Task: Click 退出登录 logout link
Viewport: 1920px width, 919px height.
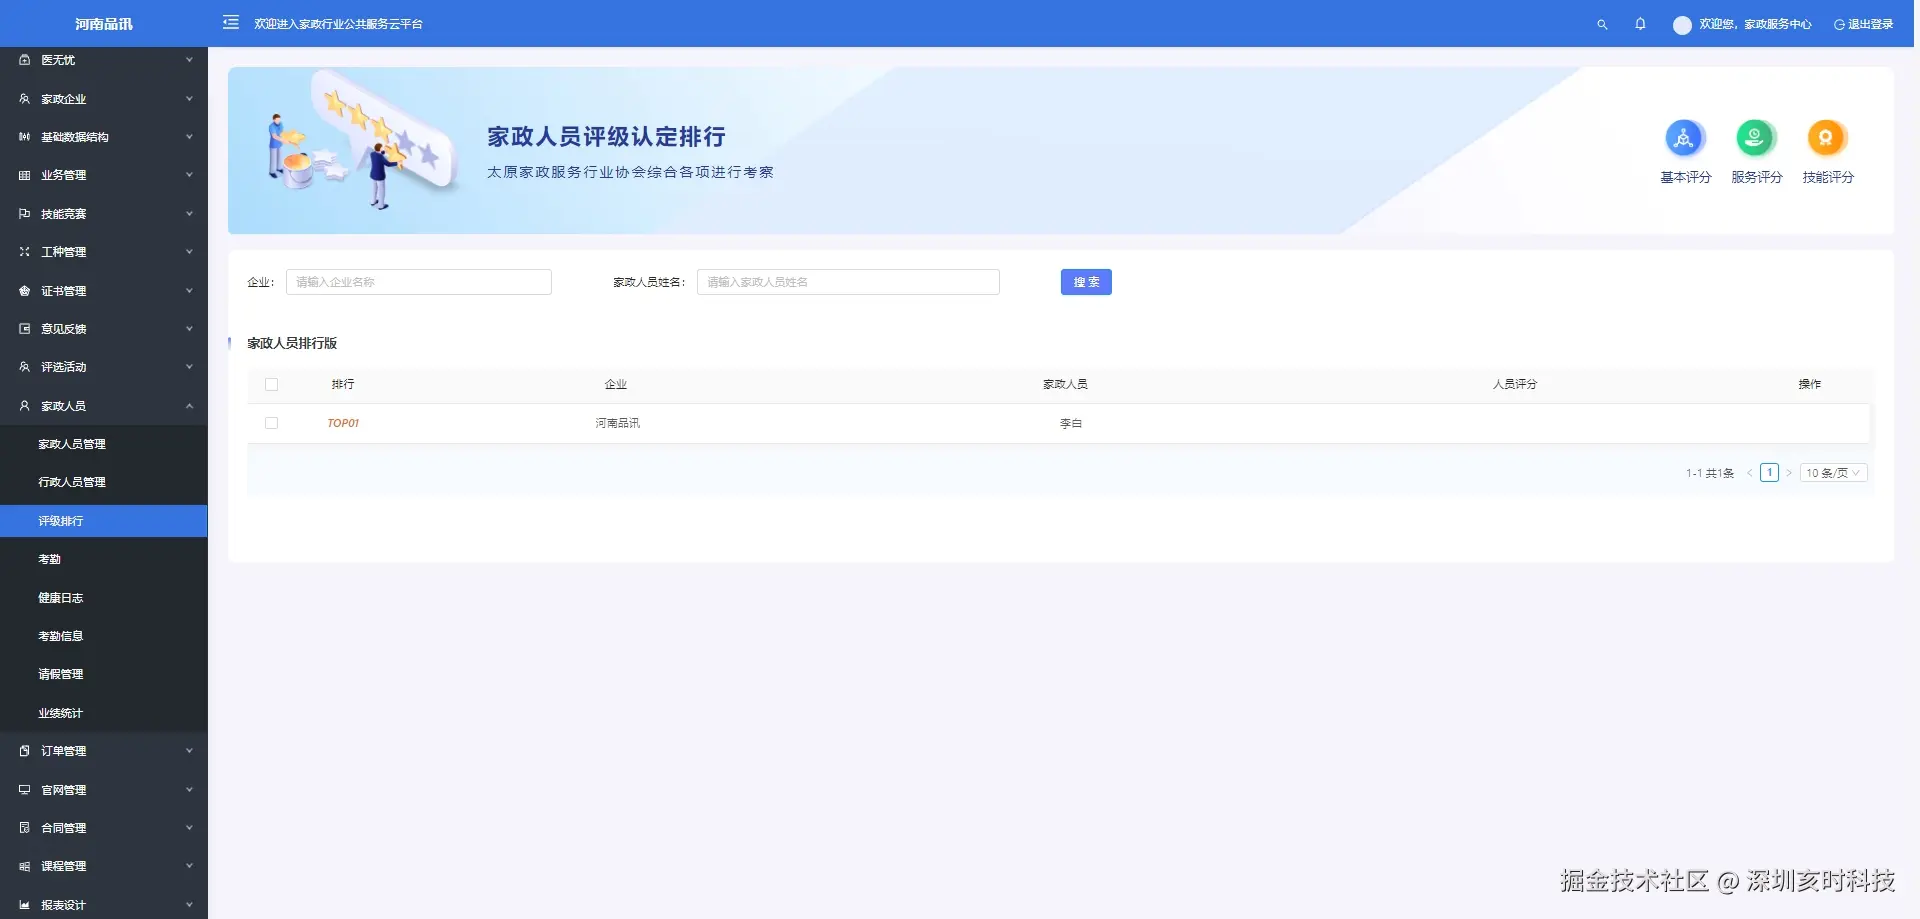Action: [x=1863, y=24]
